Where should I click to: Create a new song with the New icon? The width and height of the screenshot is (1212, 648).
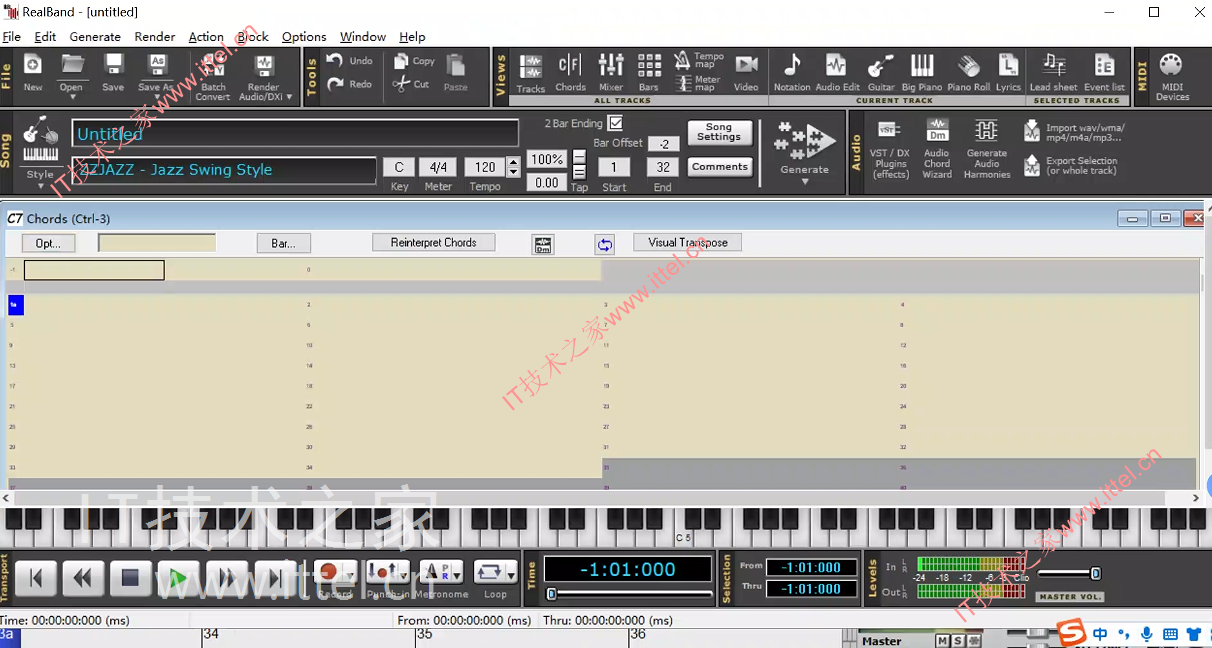pyautogui.click(x=33, y=72)
